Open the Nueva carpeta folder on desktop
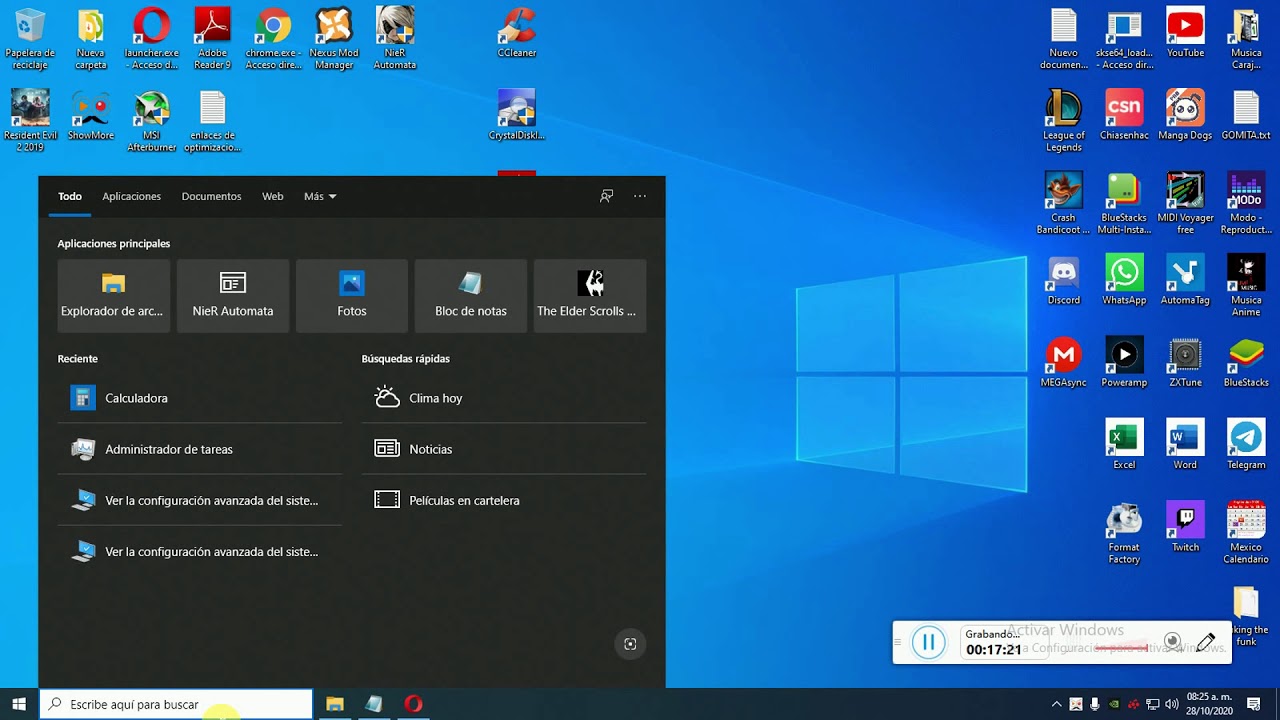 point(91,39)
